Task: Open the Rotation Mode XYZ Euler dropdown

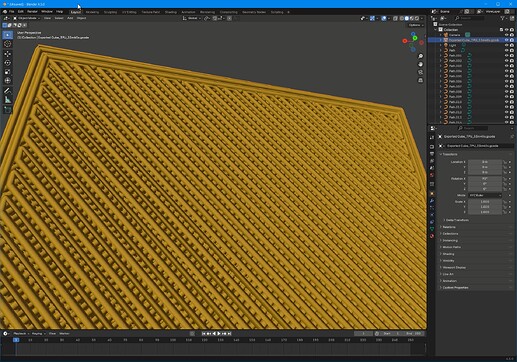Action: [485, 195]
